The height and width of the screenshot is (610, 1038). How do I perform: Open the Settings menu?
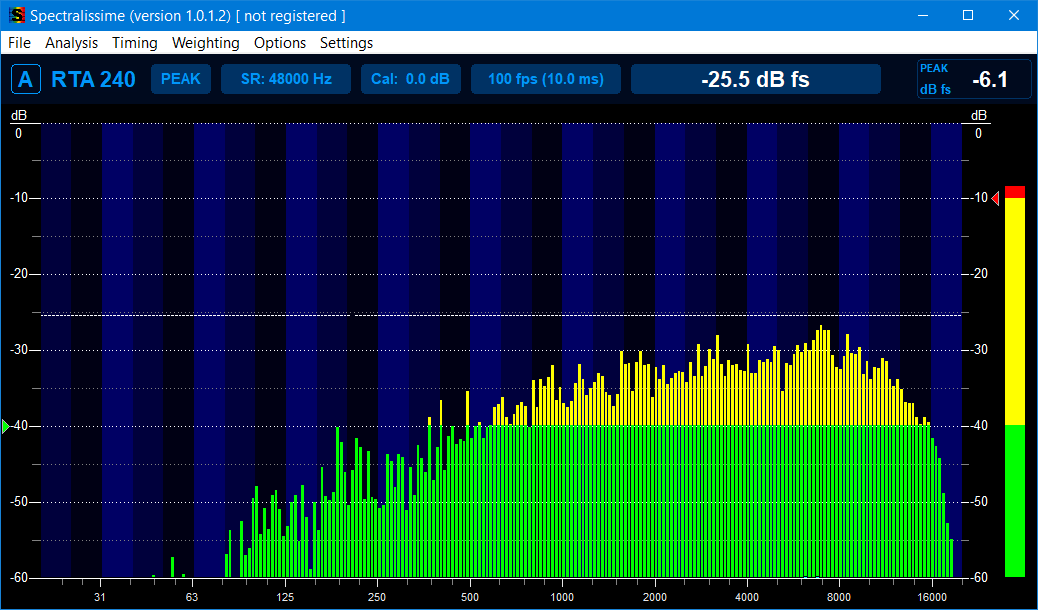click(x=346, y=43)
